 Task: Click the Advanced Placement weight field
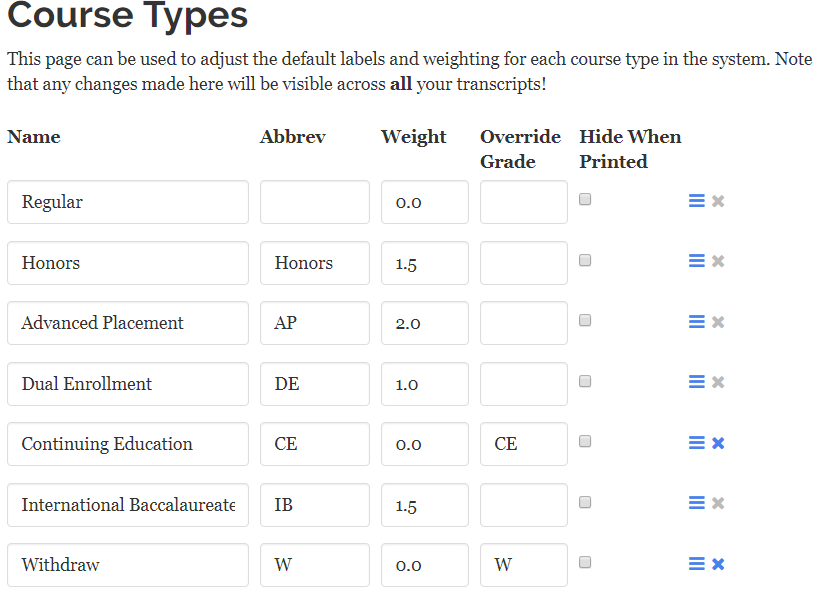[x=424, y=323]
